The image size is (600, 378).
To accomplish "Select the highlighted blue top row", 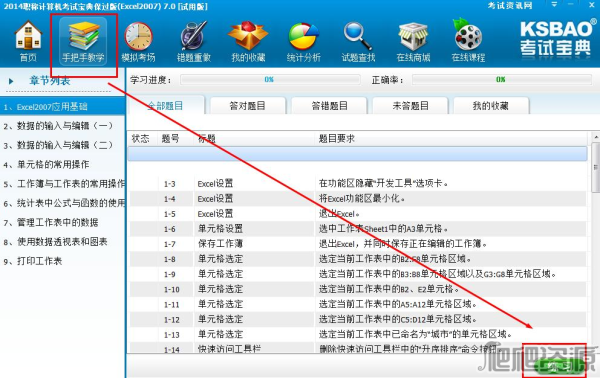I will tap(357, 153).
